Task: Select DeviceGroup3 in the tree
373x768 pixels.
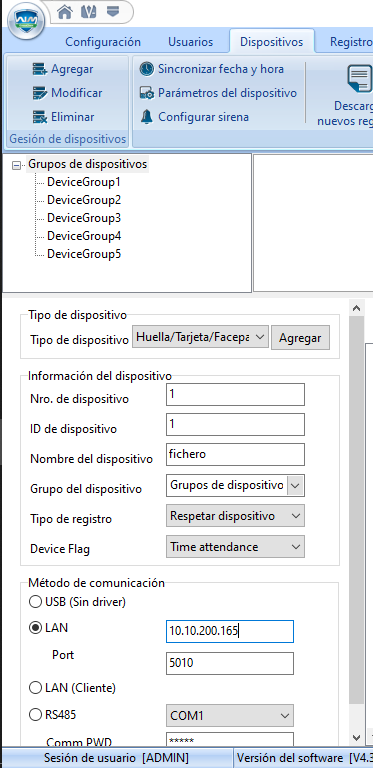Action: (84, 218)
